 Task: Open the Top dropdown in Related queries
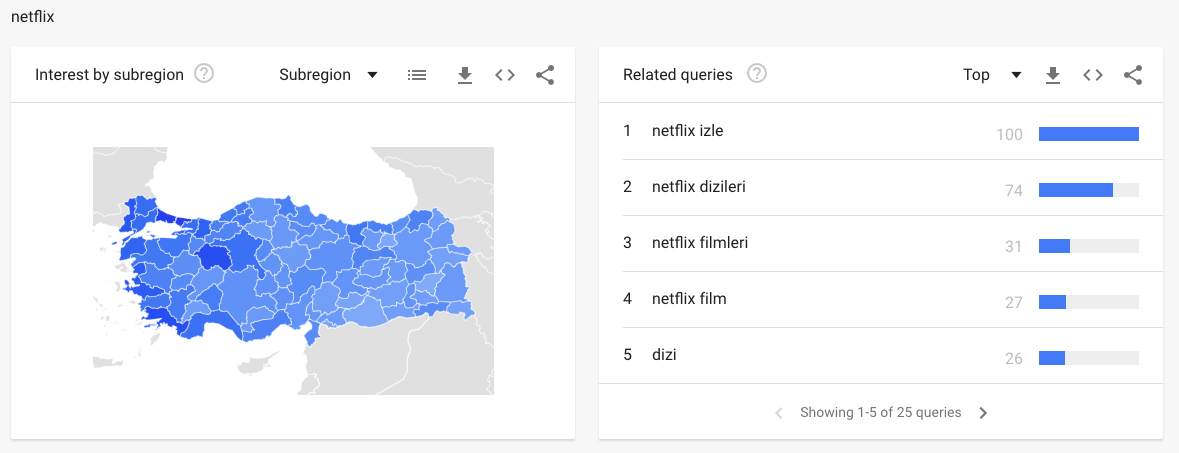pos(991,75)
